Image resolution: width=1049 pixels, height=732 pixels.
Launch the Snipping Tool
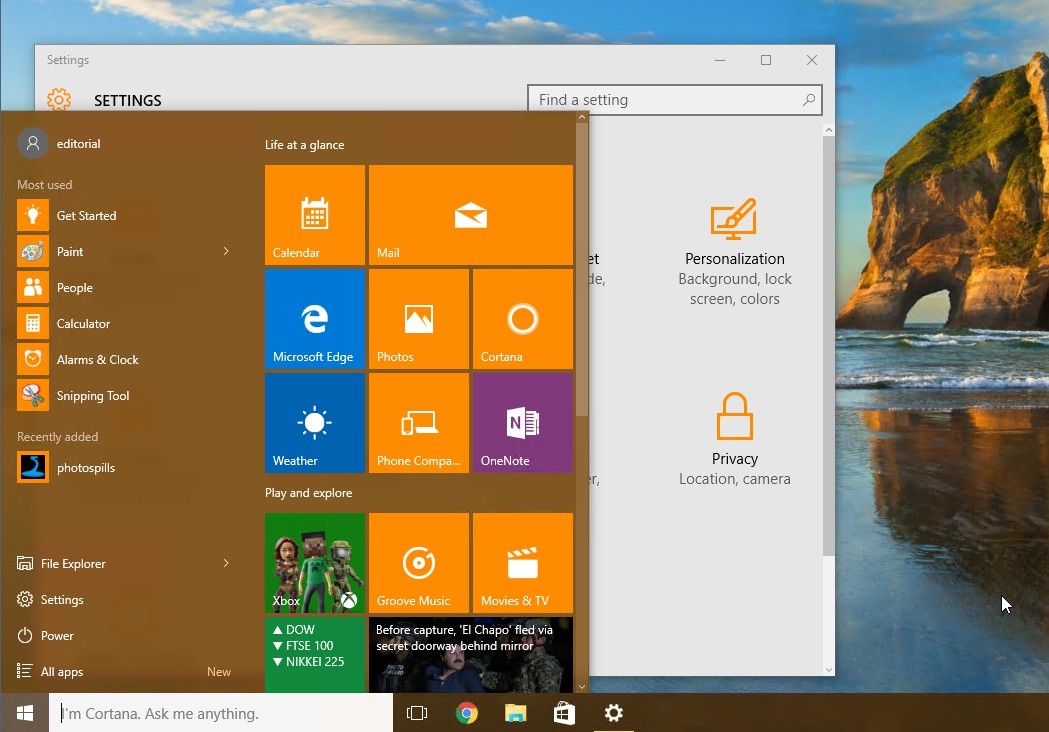tap(124, 396)
